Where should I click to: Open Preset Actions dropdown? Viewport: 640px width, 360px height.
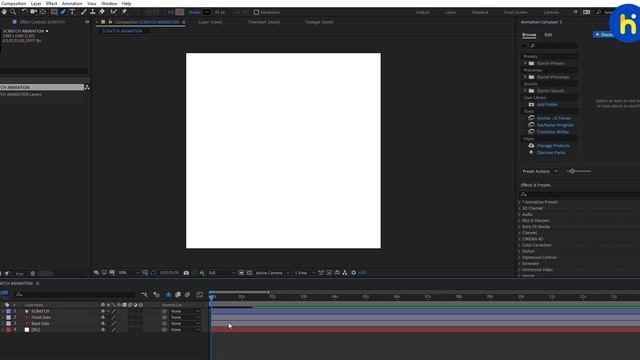pos(540,171)
